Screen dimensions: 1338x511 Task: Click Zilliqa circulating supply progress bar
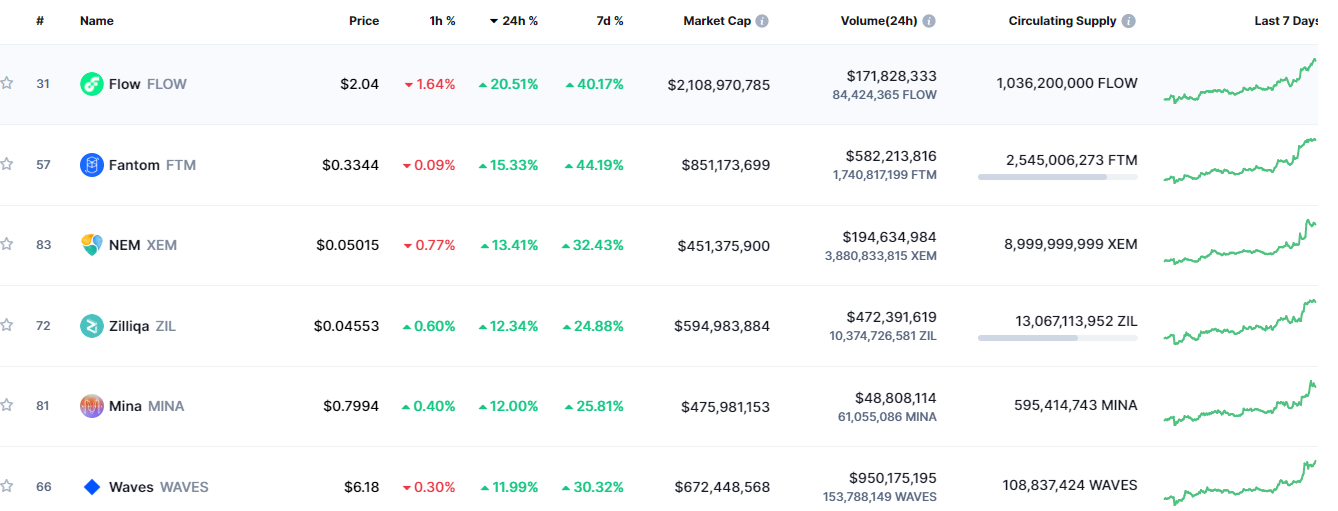1057,338
